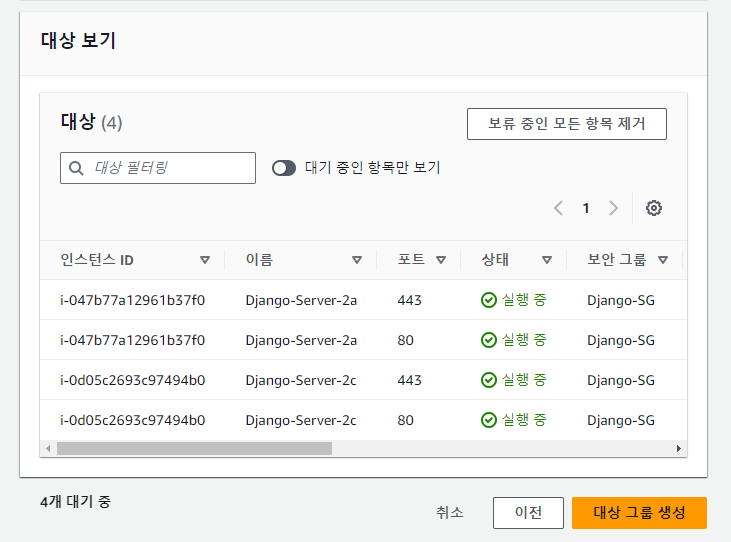Click name Django-Server-2a in port 443 row
This screenshot has height=542, width=731.
[301, 301]
